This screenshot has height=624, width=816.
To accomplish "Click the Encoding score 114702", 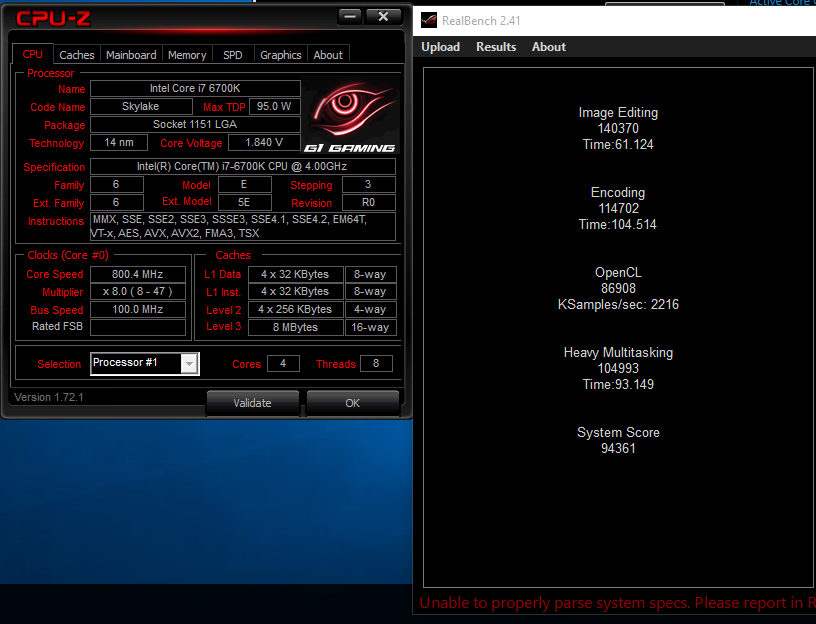I will click(x=618, y=209).
